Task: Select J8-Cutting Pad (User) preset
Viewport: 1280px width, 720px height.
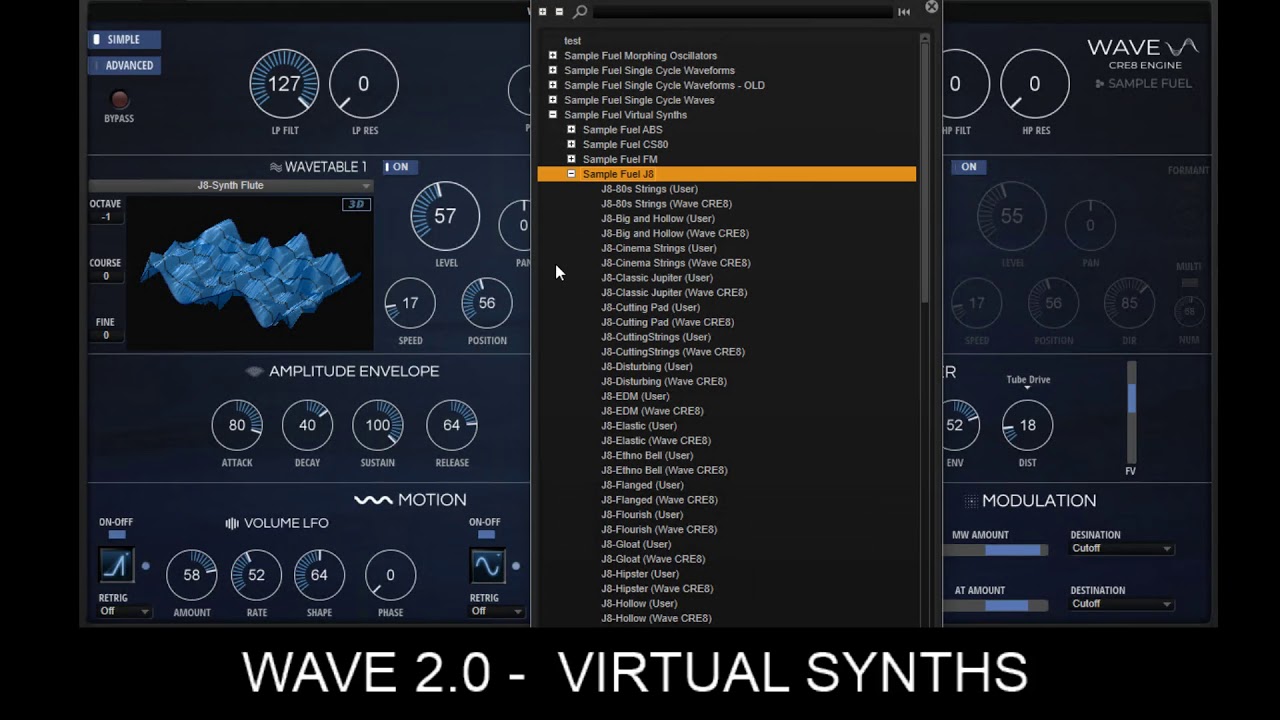Action: click(x=650, y=308)
